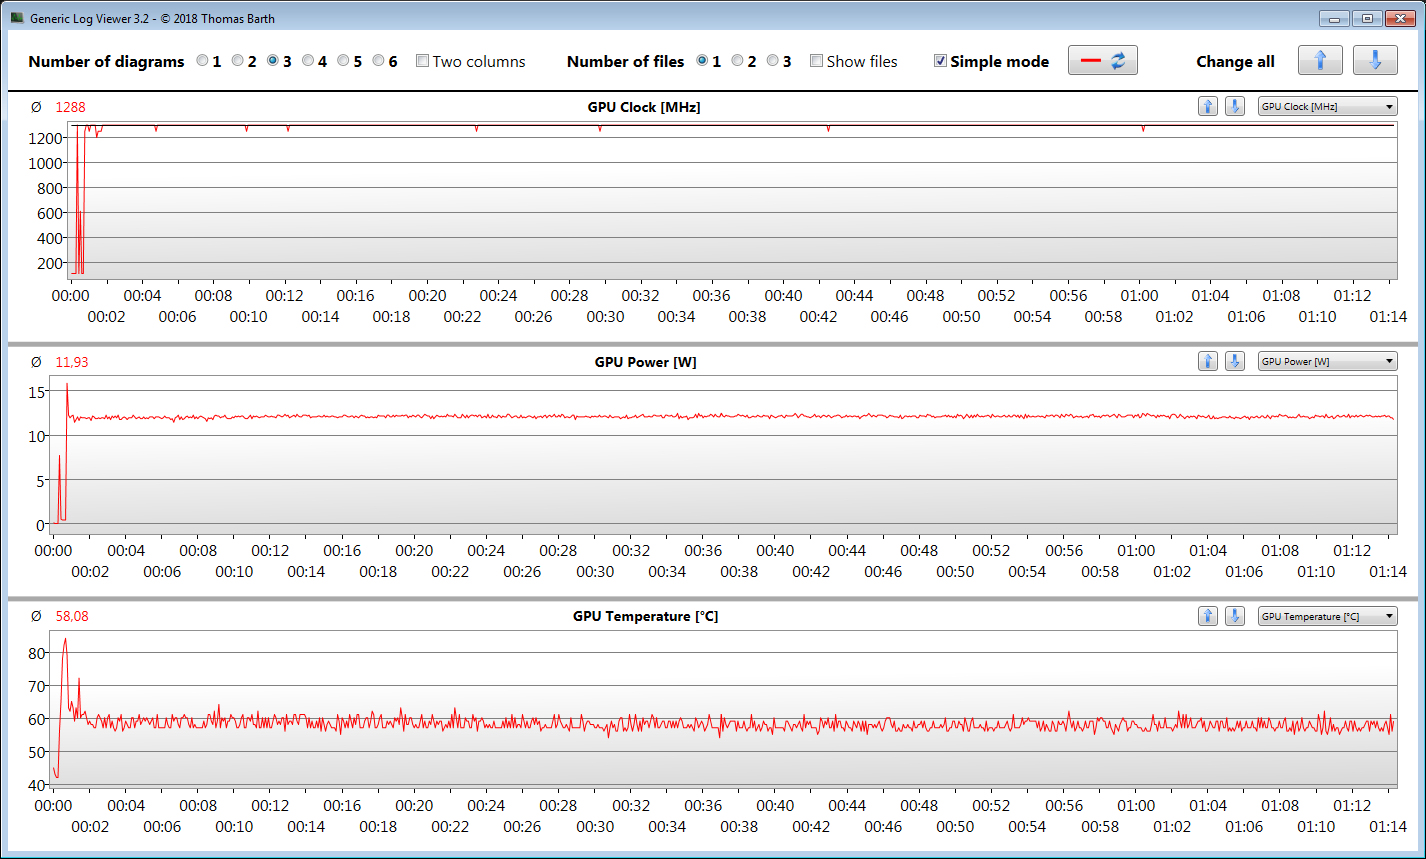This screenshot has width=1426, height=859.
Task: Close the Generic Log Viewer window
Action: click(x=1398, y=18)
